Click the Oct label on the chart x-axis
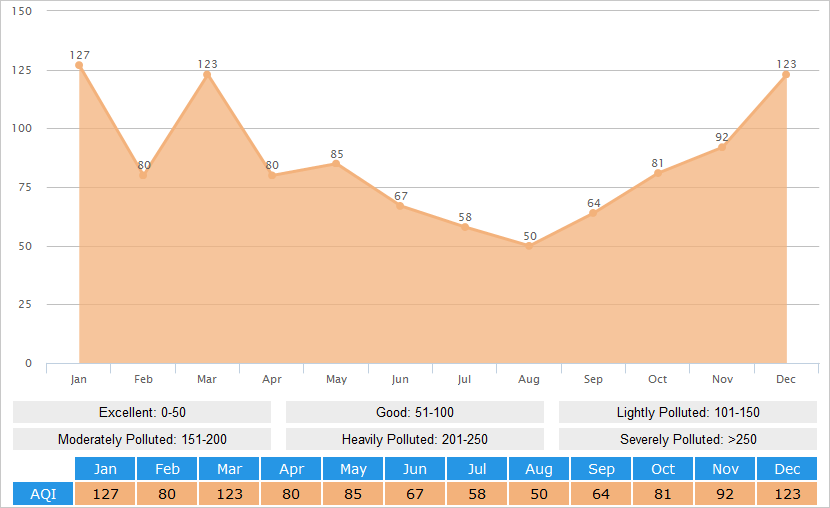Viewport: 830px width, 508px height. pos(657,379)
